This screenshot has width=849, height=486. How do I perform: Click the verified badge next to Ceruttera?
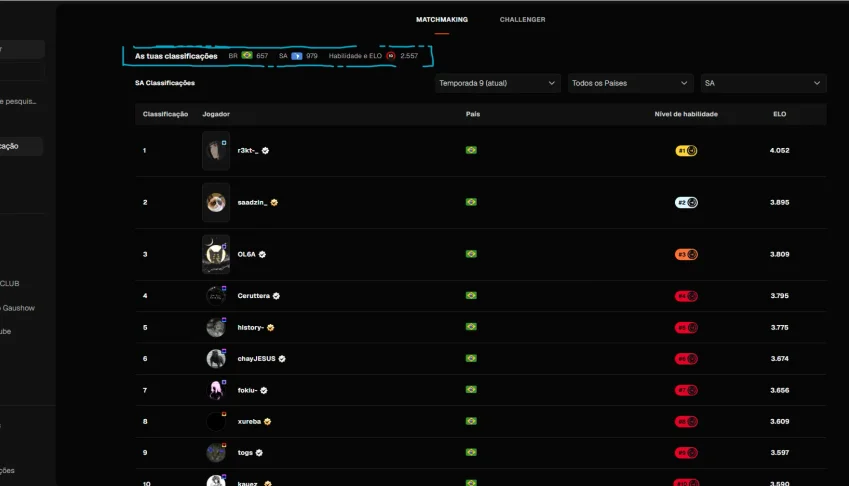[x=276, y=296]
